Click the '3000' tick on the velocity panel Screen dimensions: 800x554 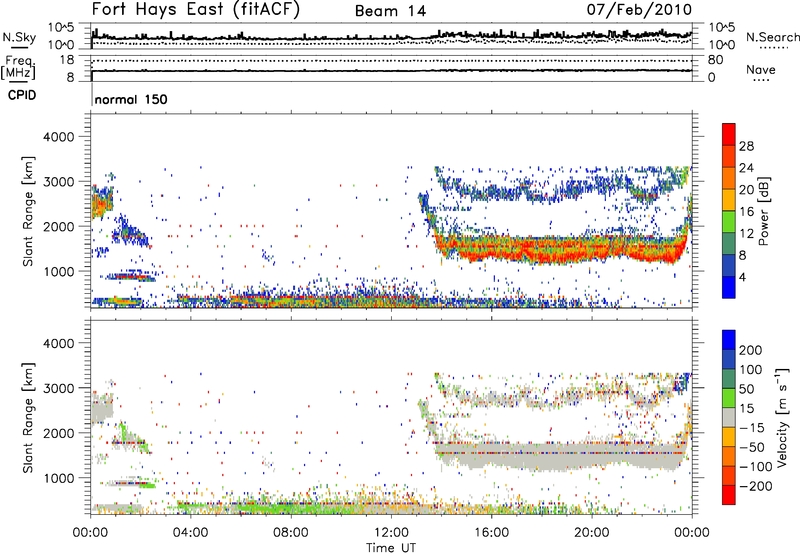pos(58,388)
